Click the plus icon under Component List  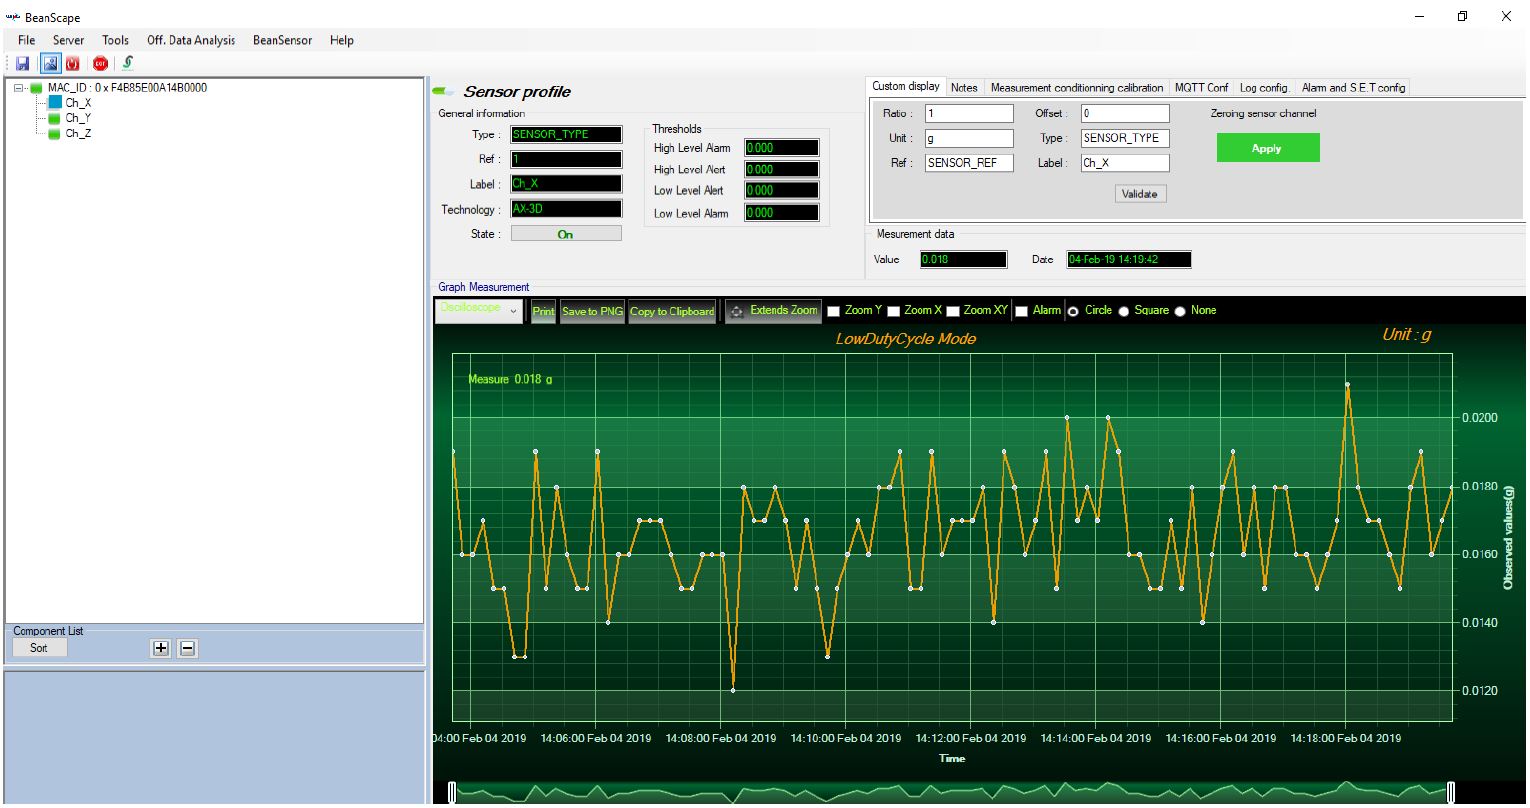click(x=160, y=648)
